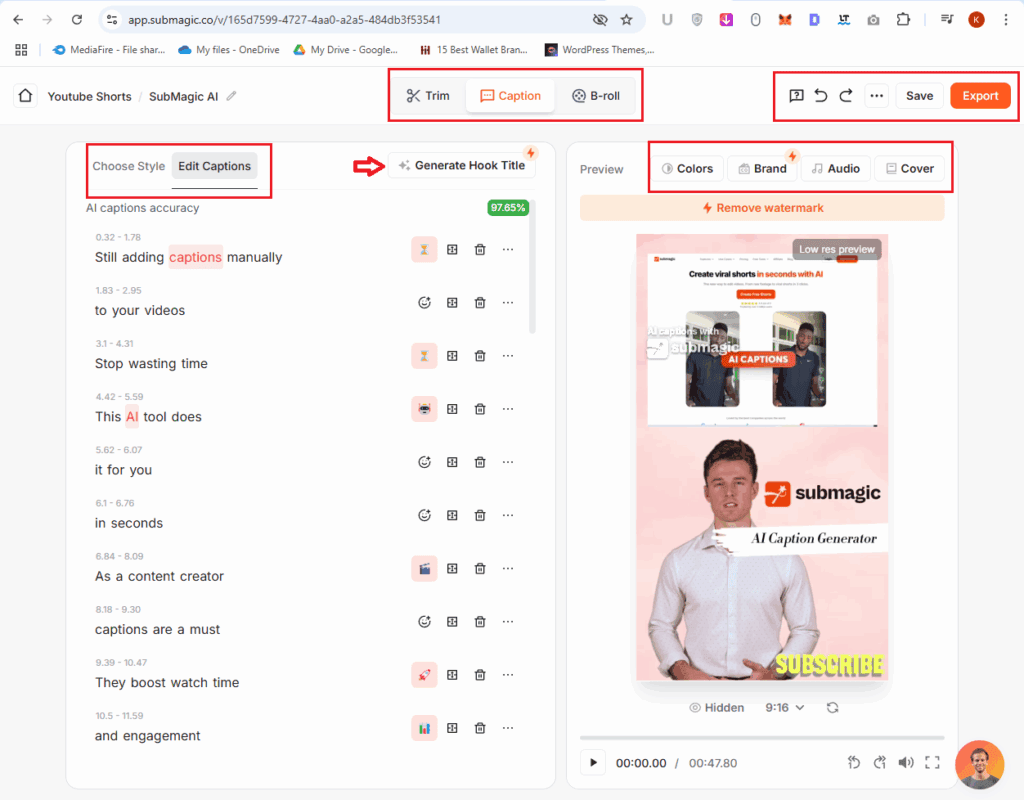This screenshot has height=800, width=1024.
Task: Click the refresh preview icon beside 9:16
Action: tap(832, 708)
